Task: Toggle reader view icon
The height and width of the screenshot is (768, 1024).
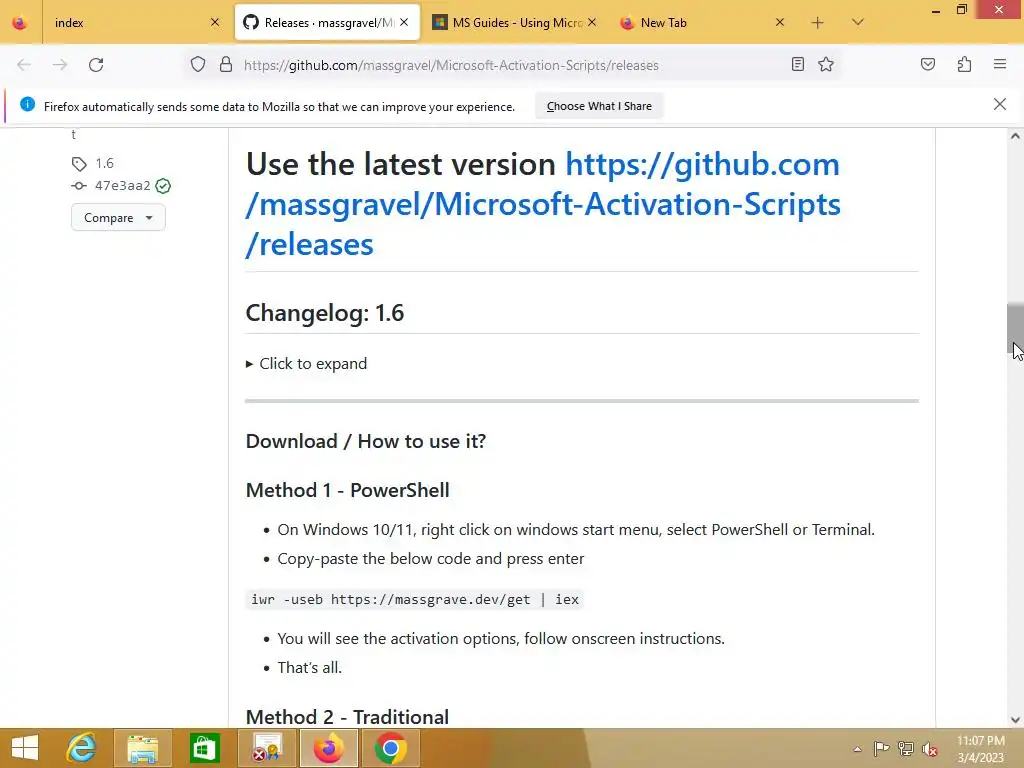Action: point(797,64)
